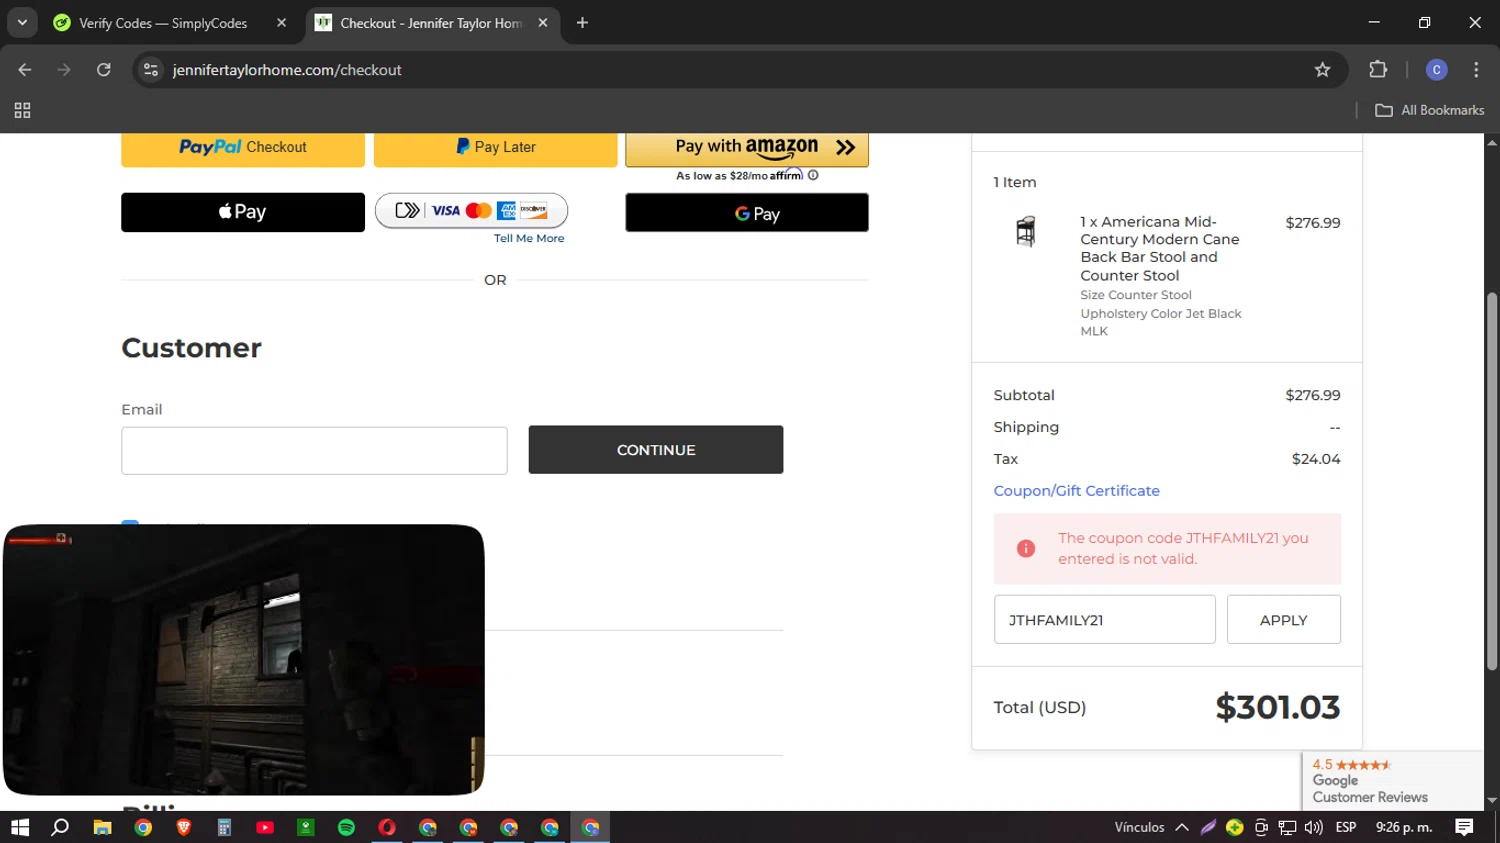
Task: Click CONTINUE button
Action: [x=656, y=450]
